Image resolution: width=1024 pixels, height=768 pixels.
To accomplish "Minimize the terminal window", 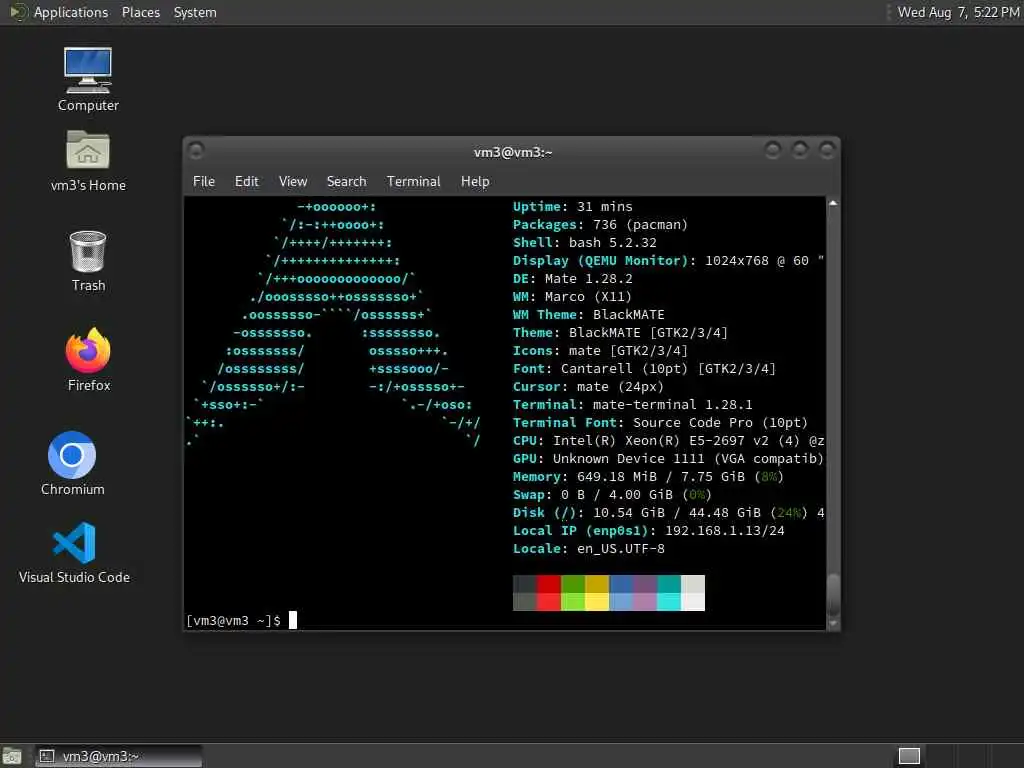I will click(x=773, y=150).
